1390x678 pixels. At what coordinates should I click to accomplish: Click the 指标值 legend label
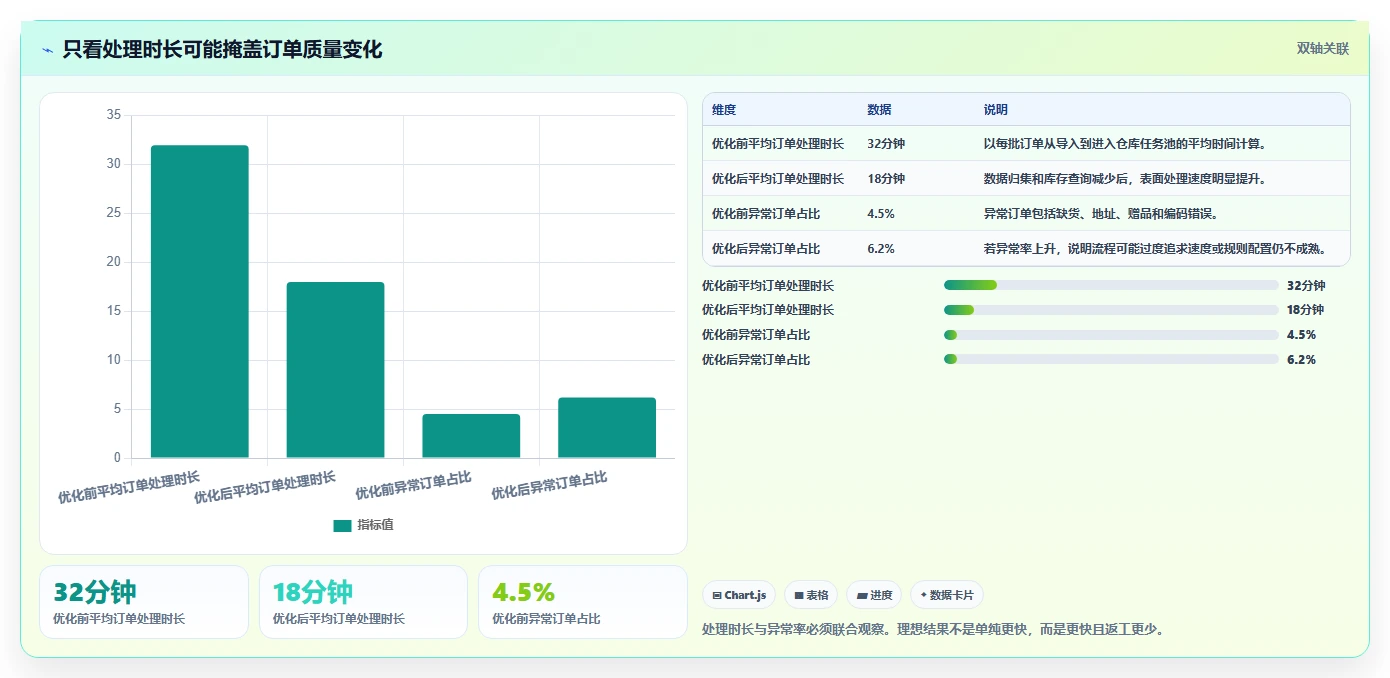(x=376, y=525)
